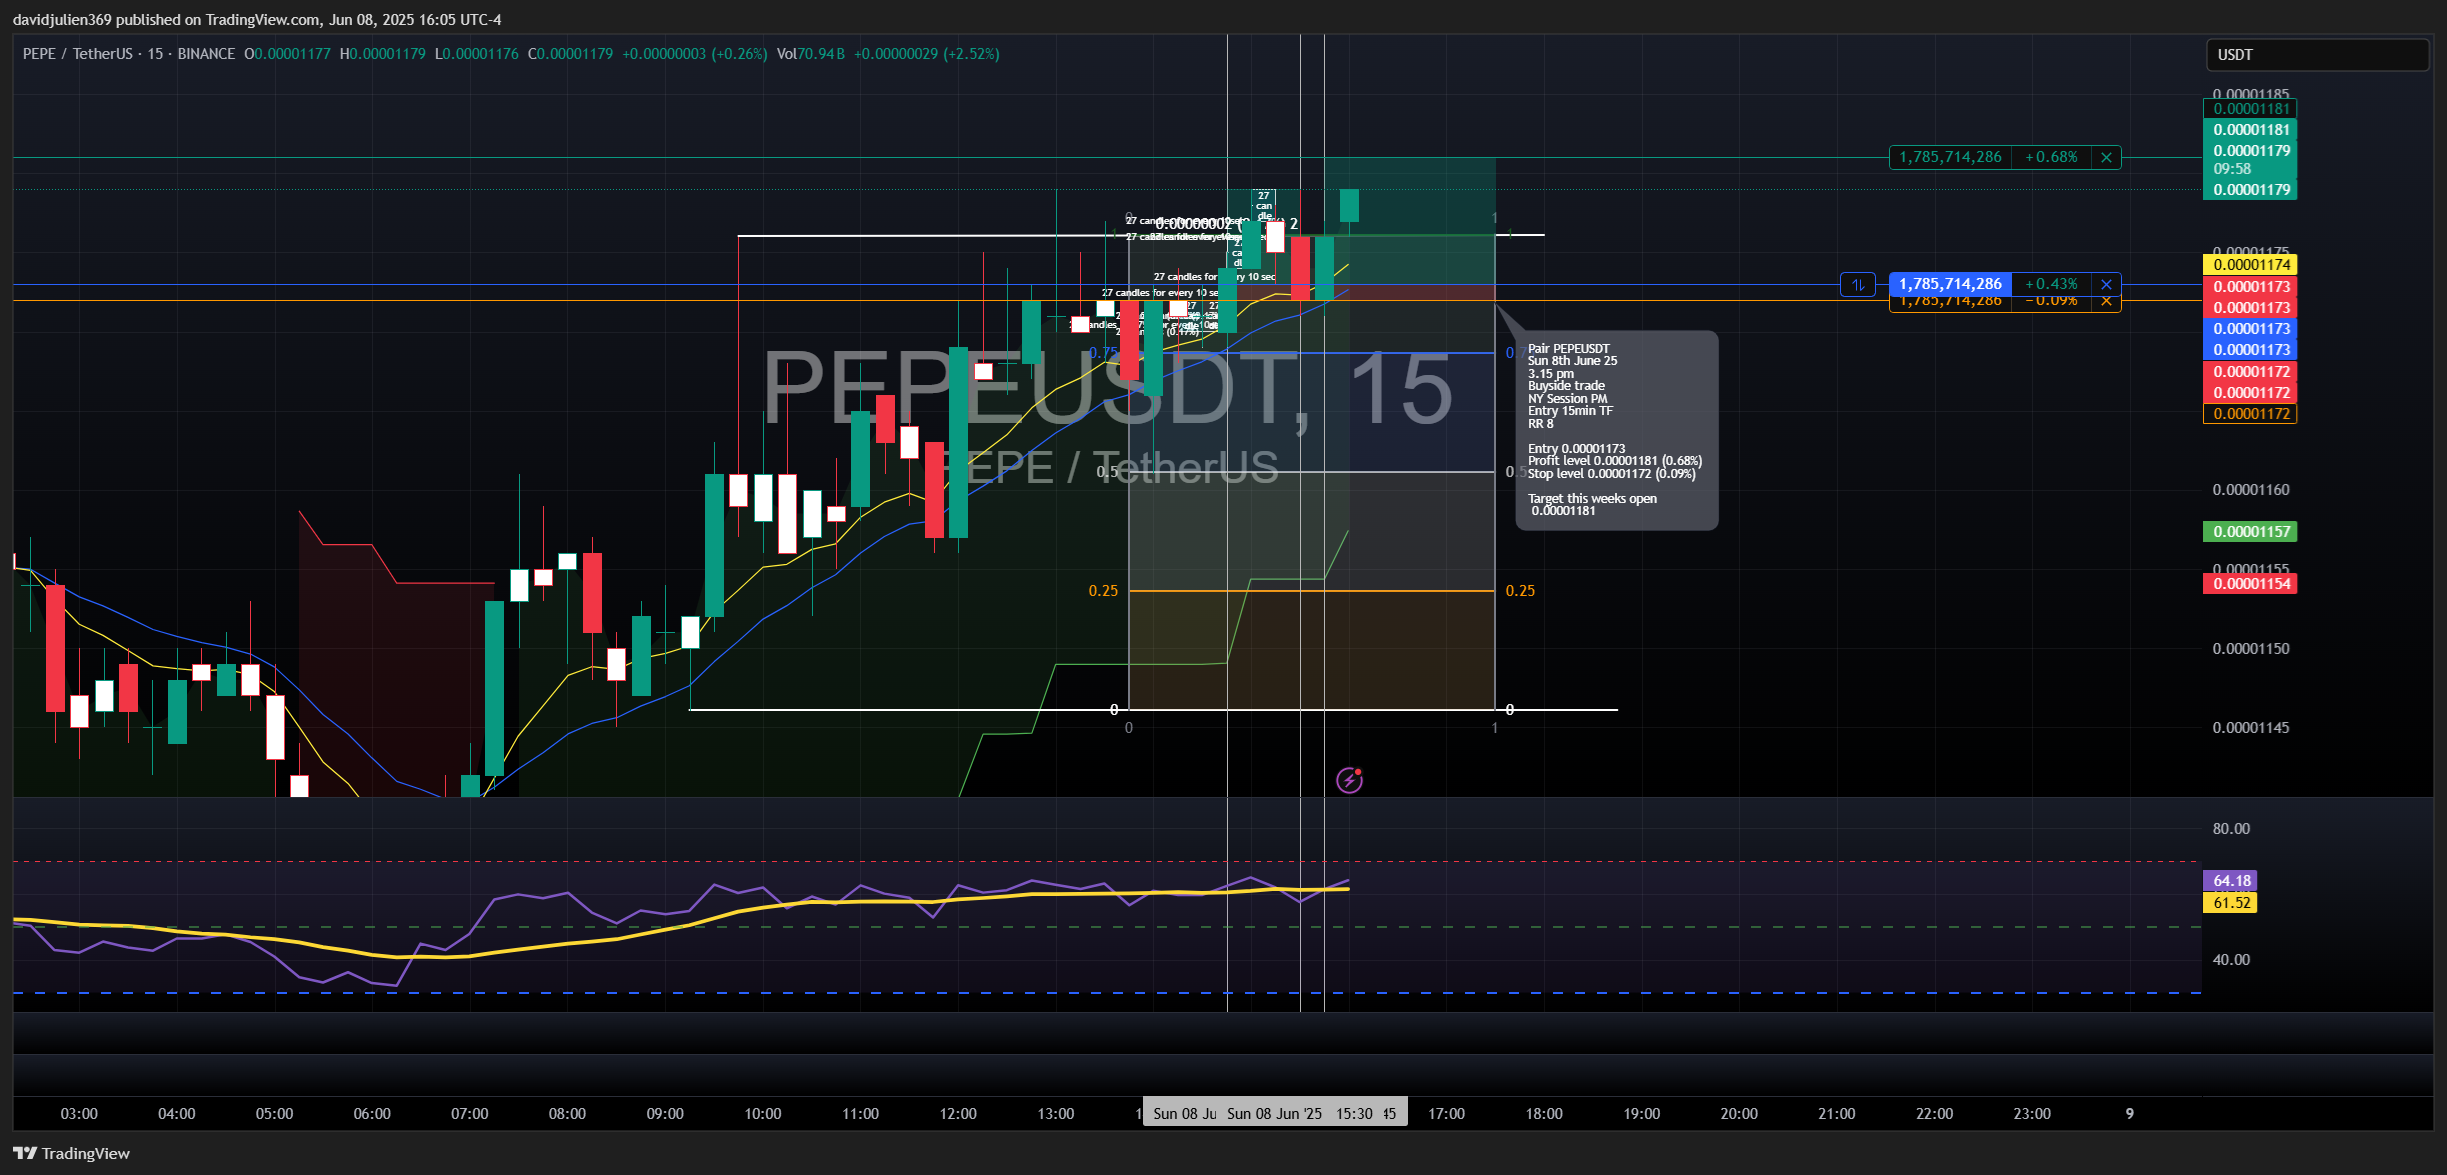The width and height of the screenshot is (2447, 1175).
Task: Click the 10:00 time axis label
Action: pos(763,1114)
